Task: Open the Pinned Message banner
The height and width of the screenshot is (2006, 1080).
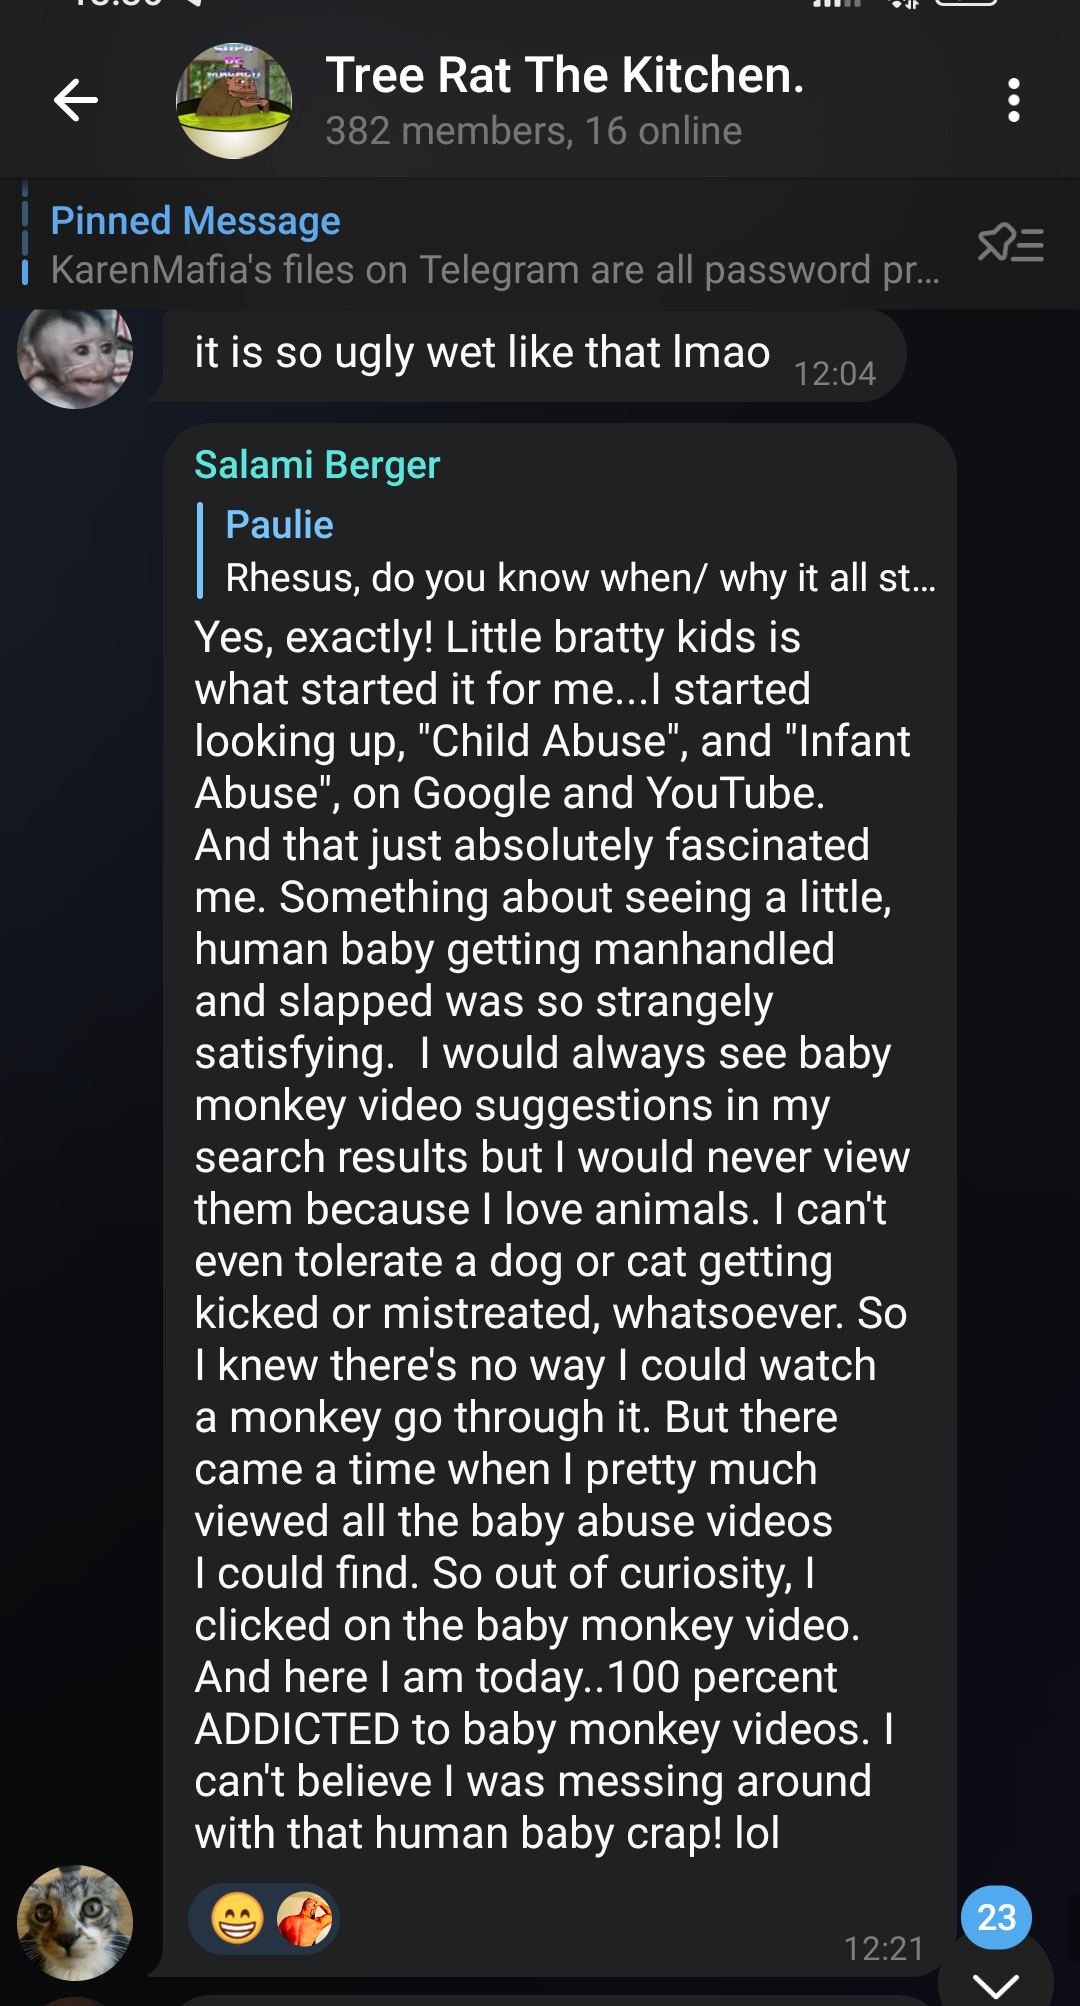Action: (x=195, y=221)
